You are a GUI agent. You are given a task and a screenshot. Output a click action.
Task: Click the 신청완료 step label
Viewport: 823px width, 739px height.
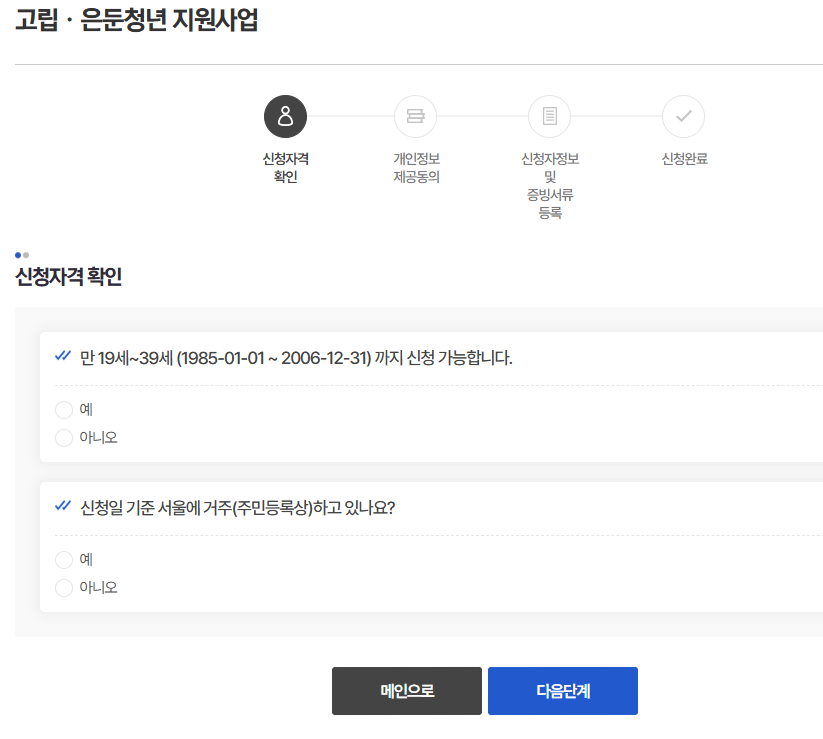pos(684,159)
